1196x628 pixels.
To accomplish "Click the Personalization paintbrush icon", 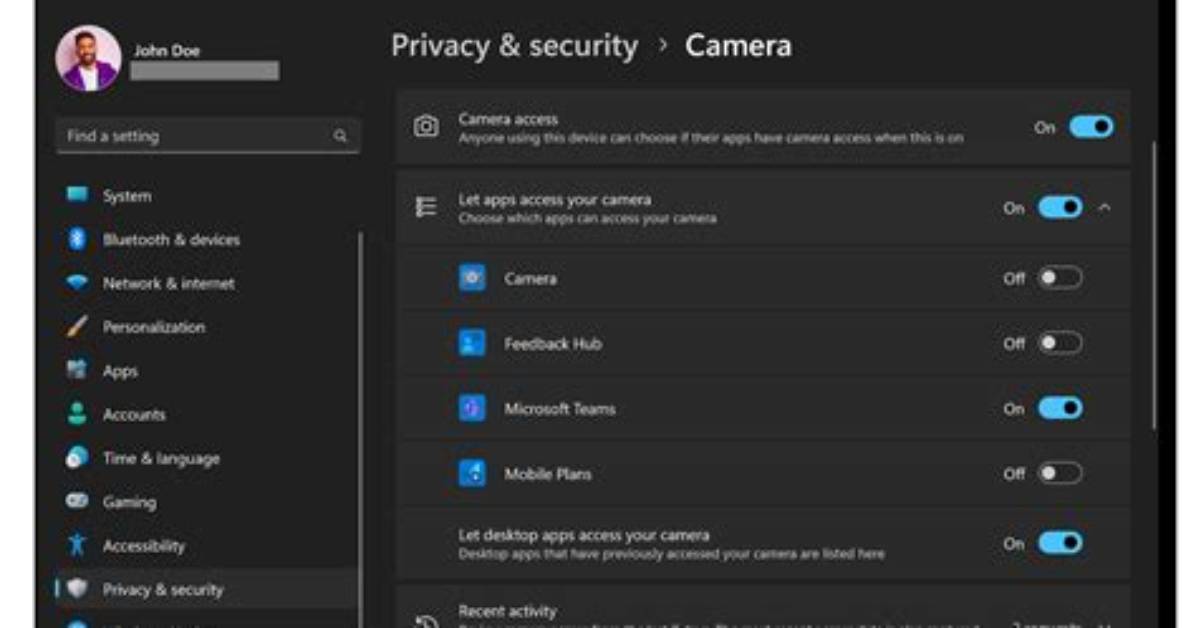I will [x=77, y=327].
